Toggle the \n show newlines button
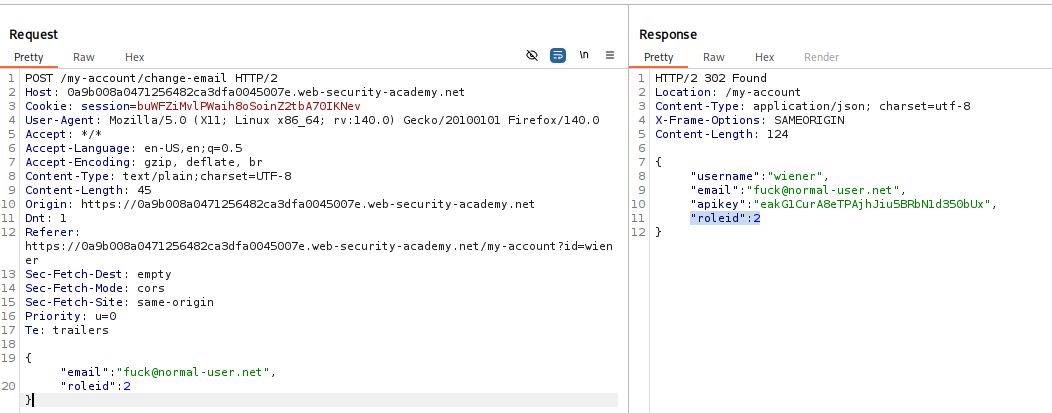This screenshot has width=1052, height=413. (584, 56)
